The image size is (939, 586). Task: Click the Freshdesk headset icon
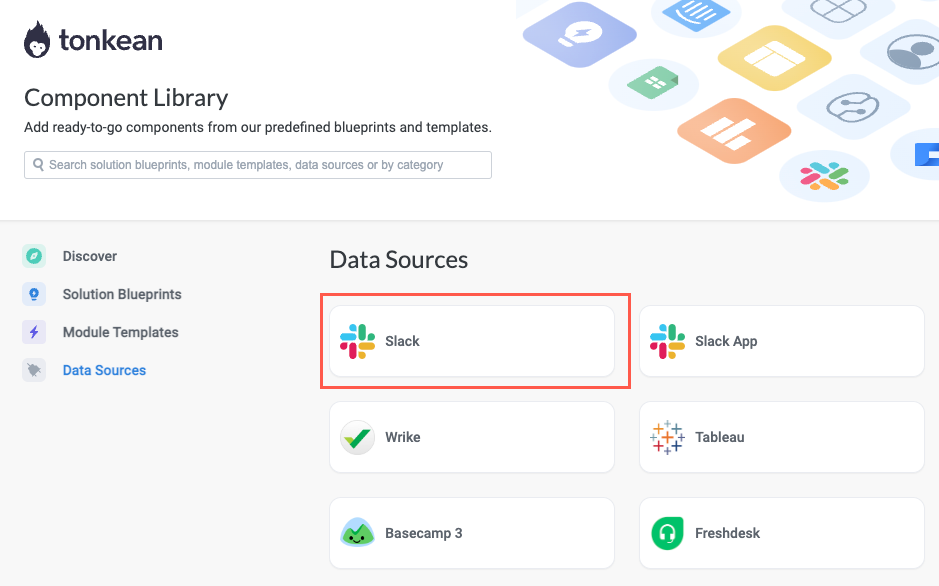[667, 533]
